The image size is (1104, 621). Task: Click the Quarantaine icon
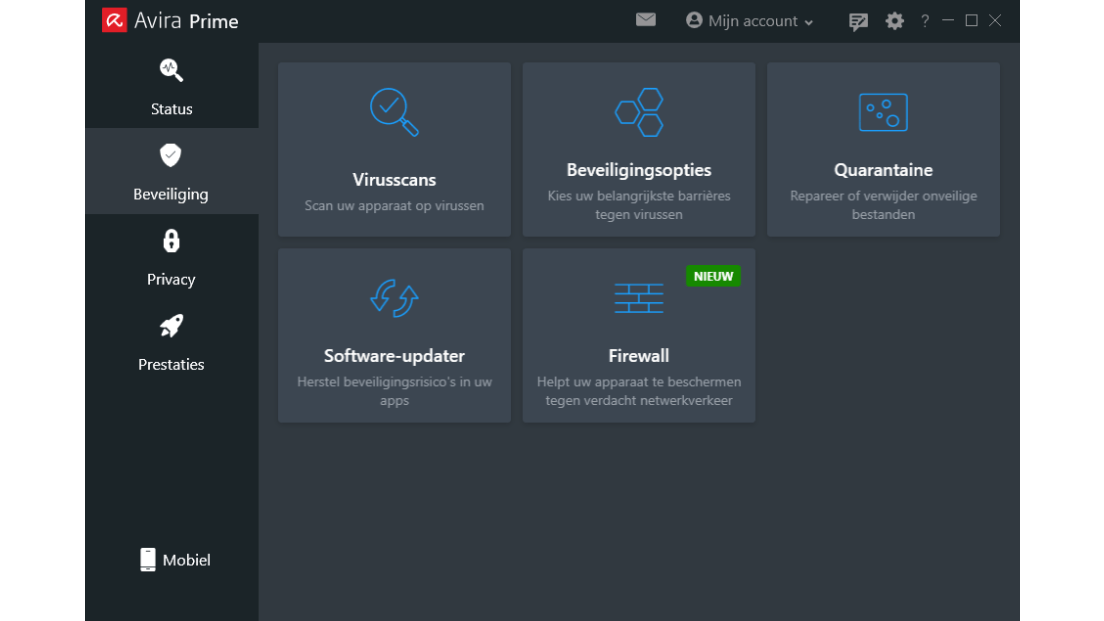click(x=884, y=112)
